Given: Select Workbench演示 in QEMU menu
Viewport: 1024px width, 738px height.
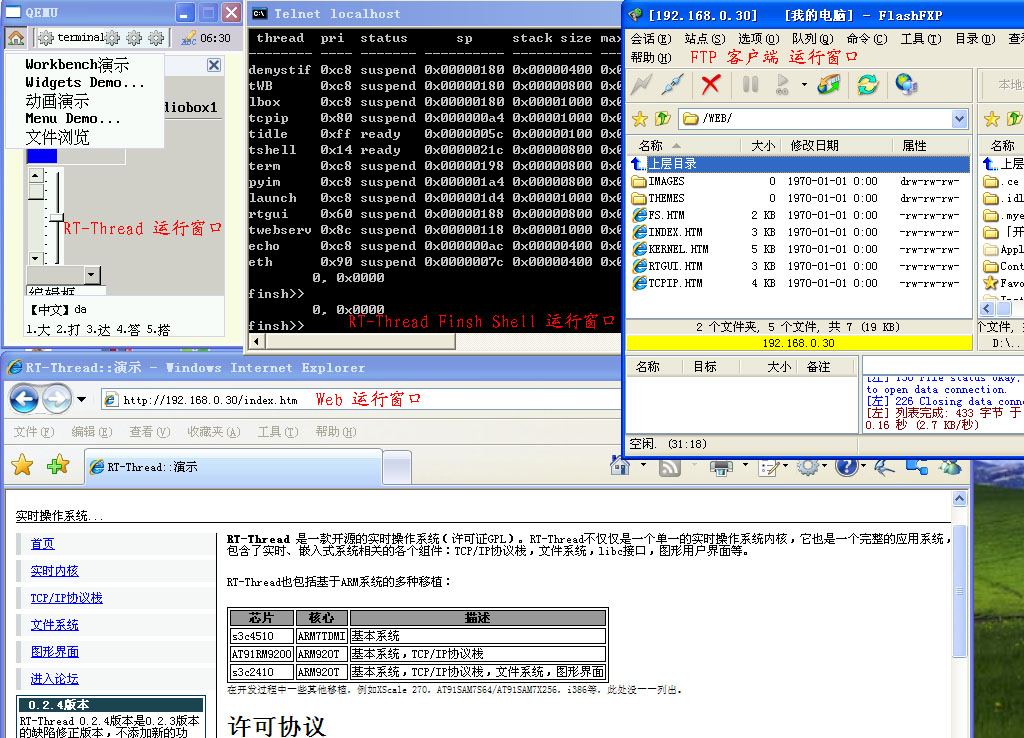Looking at the screenshot, I should click(77, 64).
